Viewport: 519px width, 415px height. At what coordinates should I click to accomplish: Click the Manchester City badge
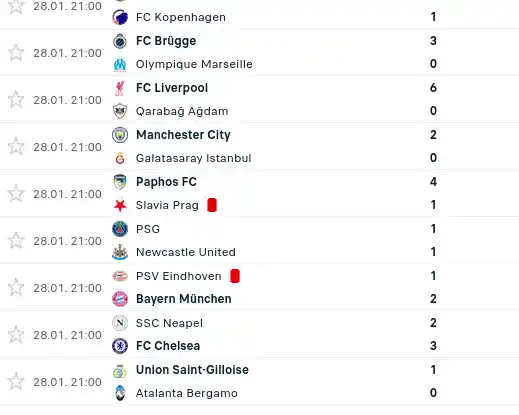point(120,135)
